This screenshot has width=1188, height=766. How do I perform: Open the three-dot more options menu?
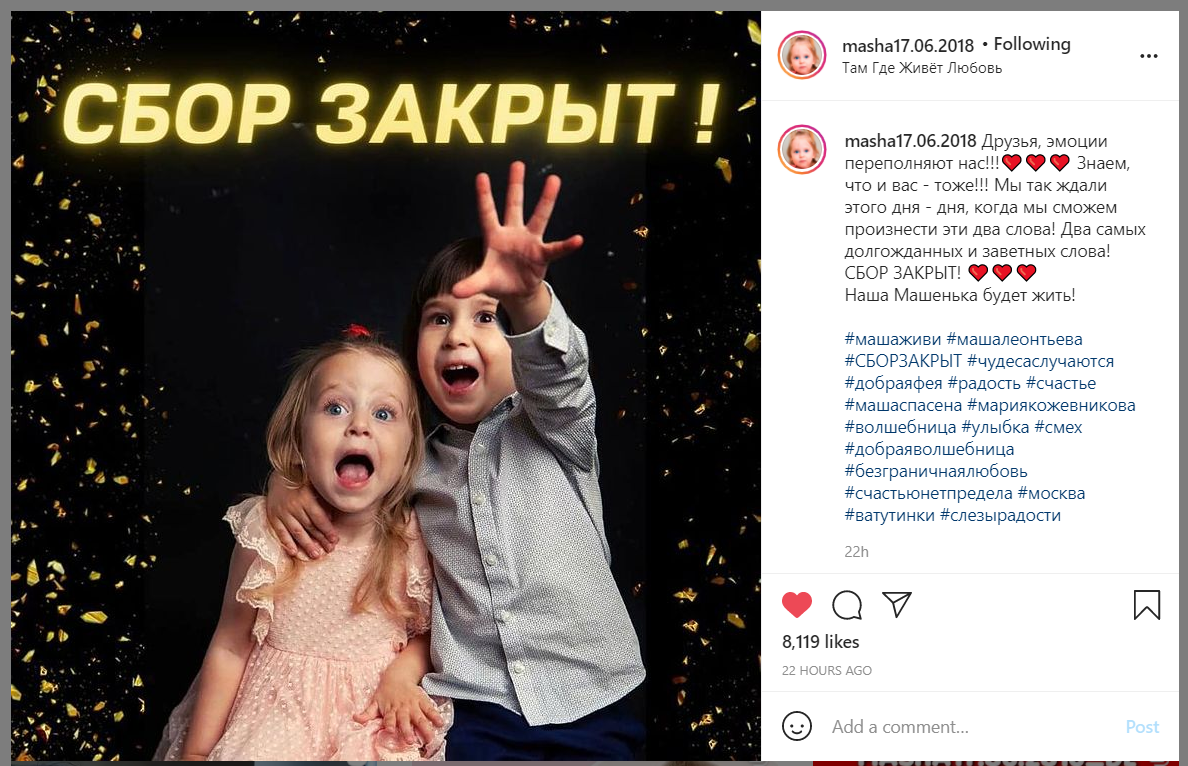pos(1149,56)
